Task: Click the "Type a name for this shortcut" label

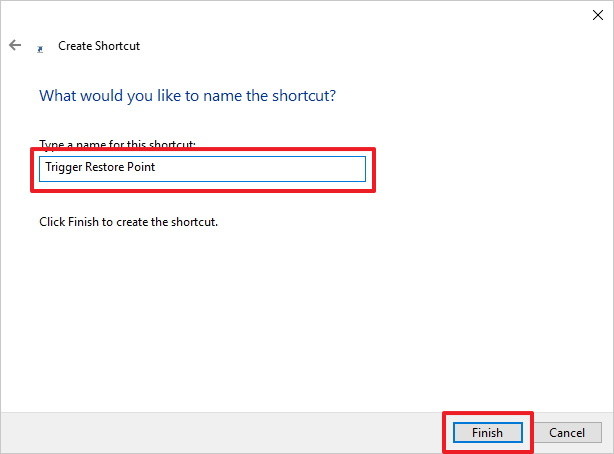Action: coord(117,145)
